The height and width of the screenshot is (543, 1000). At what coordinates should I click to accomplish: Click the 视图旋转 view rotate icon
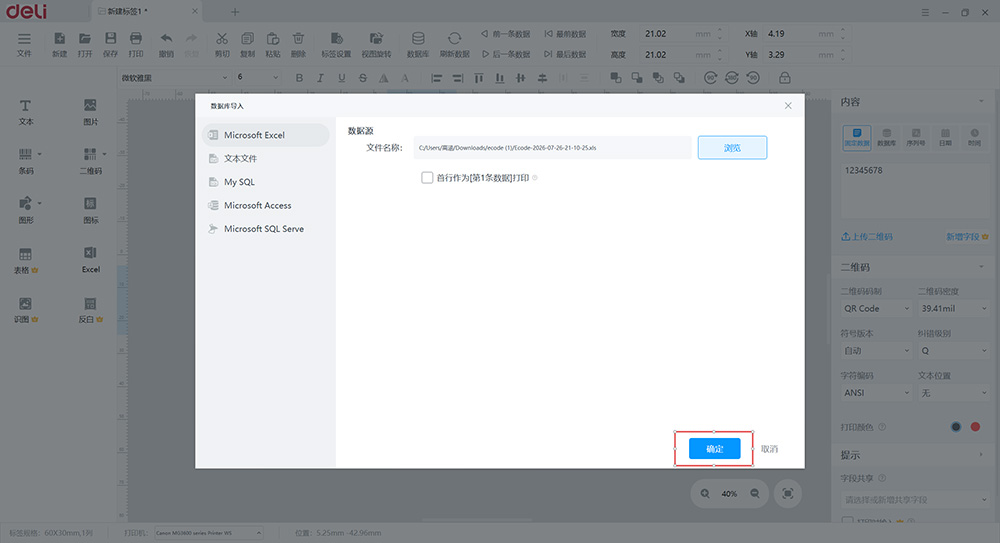376,44
